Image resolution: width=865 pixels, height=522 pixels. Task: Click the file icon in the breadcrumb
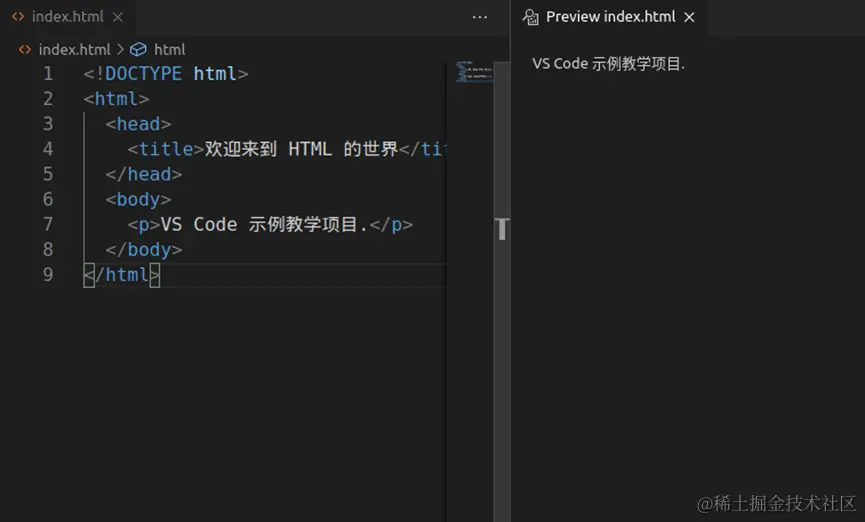point(25,50)
